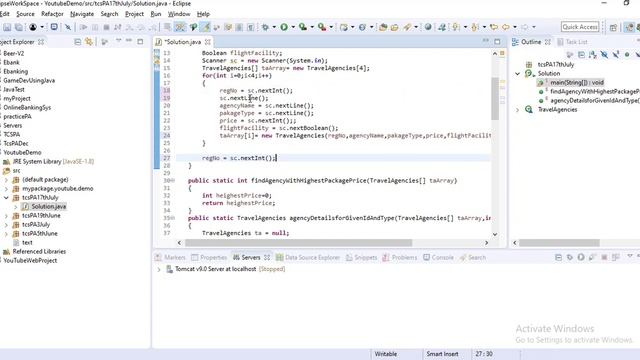640x360 pixels.
Task: Toggle Hide Non-Public Members in Outline toolbar
Action: click(627, 54)
